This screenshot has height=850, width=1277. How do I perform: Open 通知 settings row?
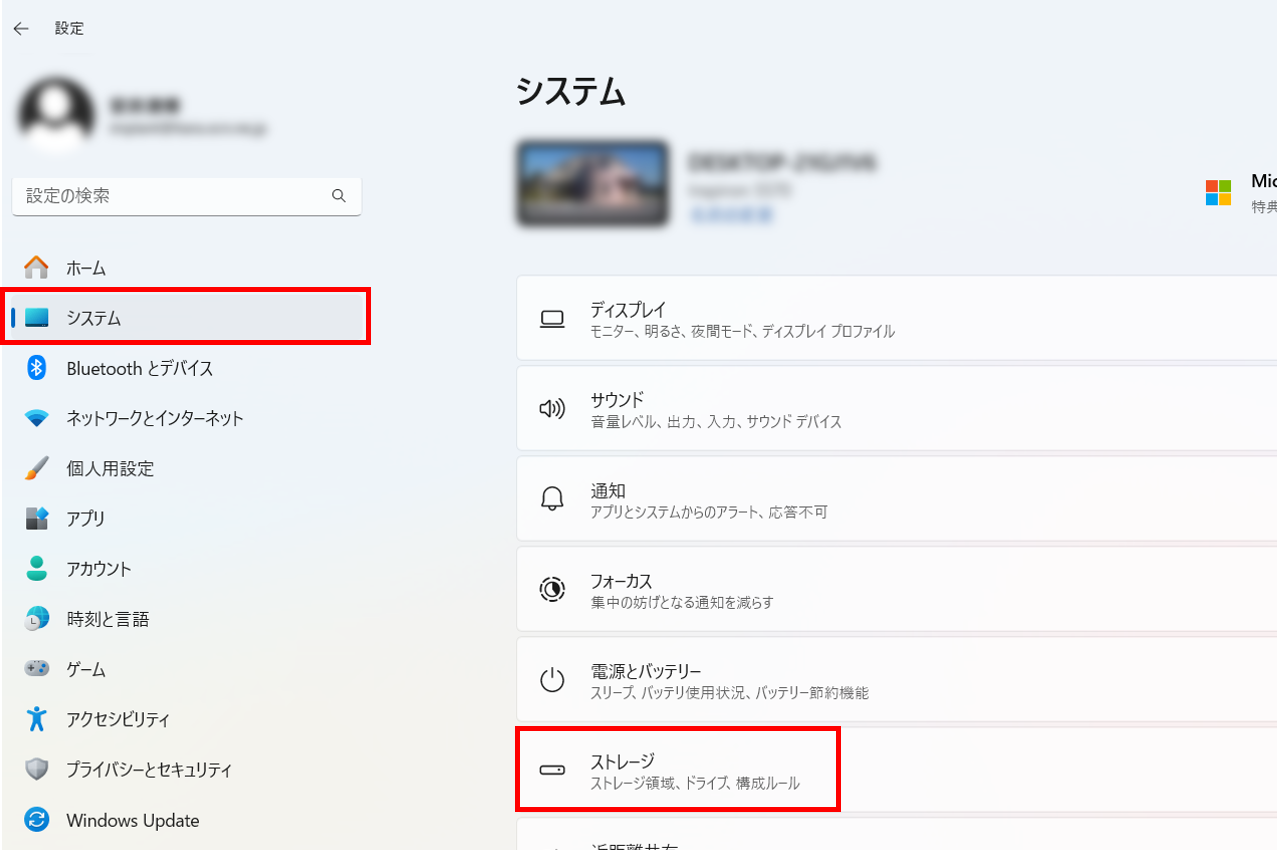tap(897, 500)
